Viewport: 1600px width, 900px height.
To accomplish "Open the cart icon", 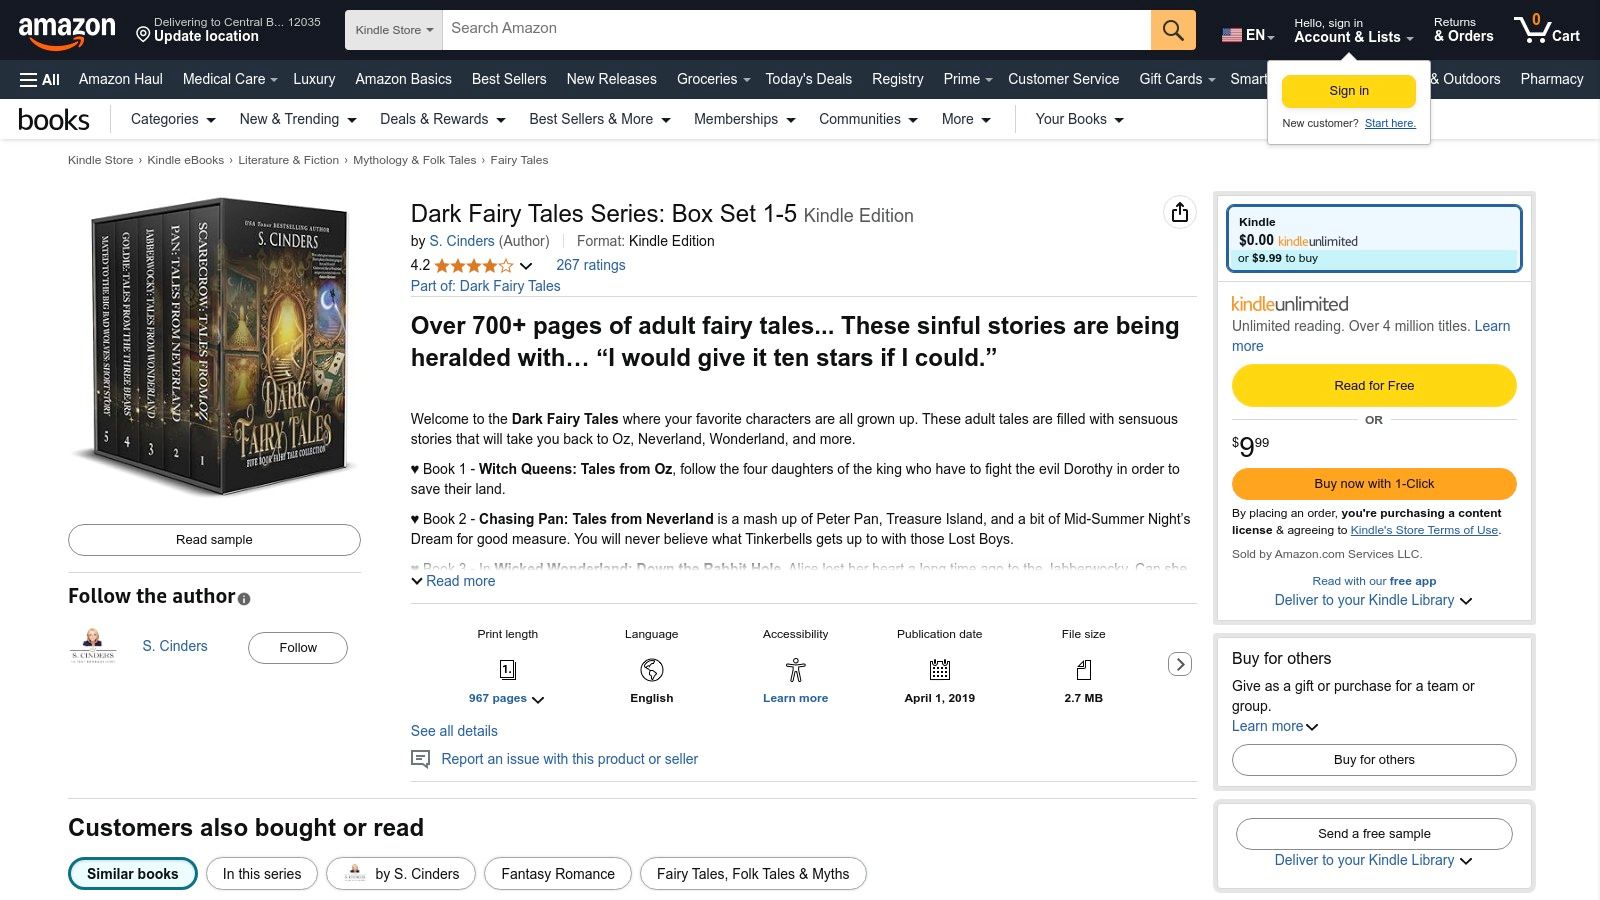I will click(1547, 29).
